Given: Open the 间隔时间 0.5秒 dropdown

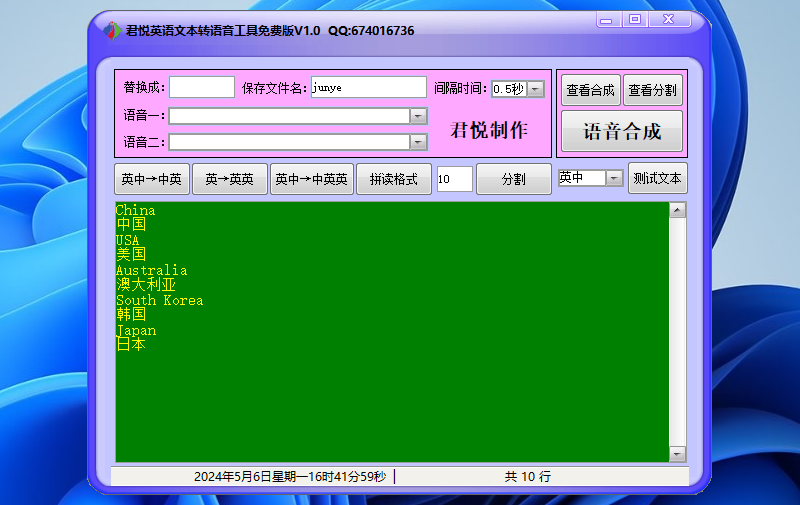Looking at the screenshot, I should (x=535, y=89).
